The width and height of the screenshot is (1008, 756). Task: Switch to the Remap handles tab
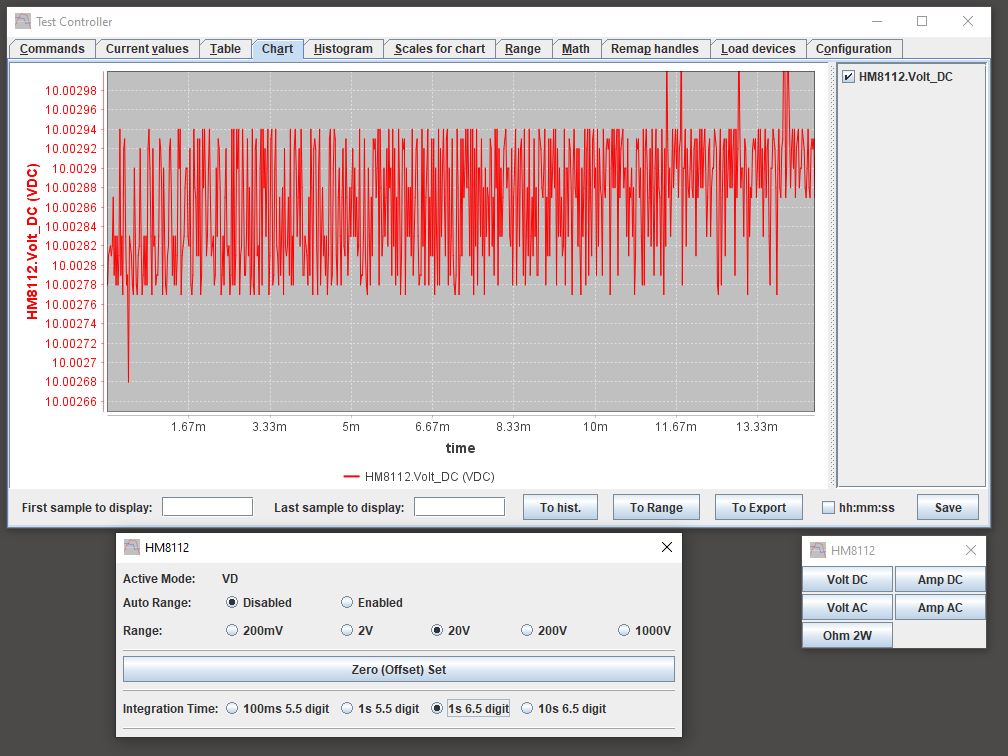click(654, 49)
